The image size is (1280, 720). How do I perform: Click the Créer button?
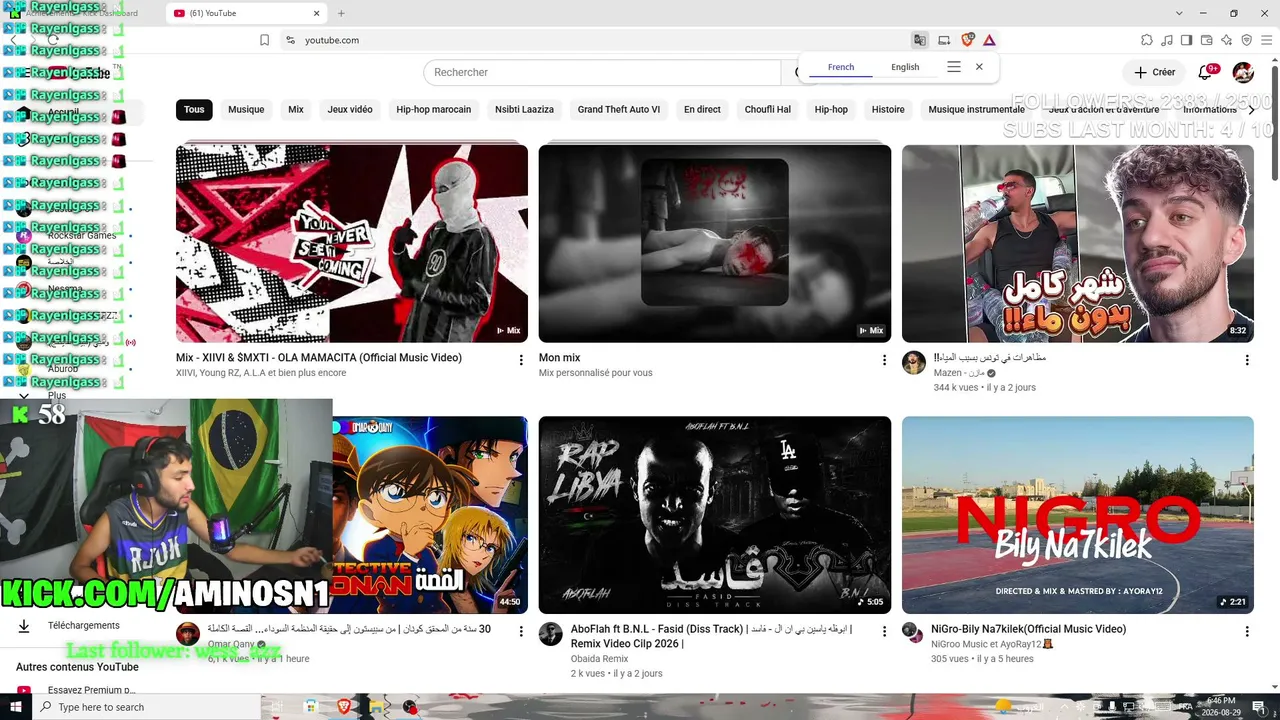[1155, 72]
